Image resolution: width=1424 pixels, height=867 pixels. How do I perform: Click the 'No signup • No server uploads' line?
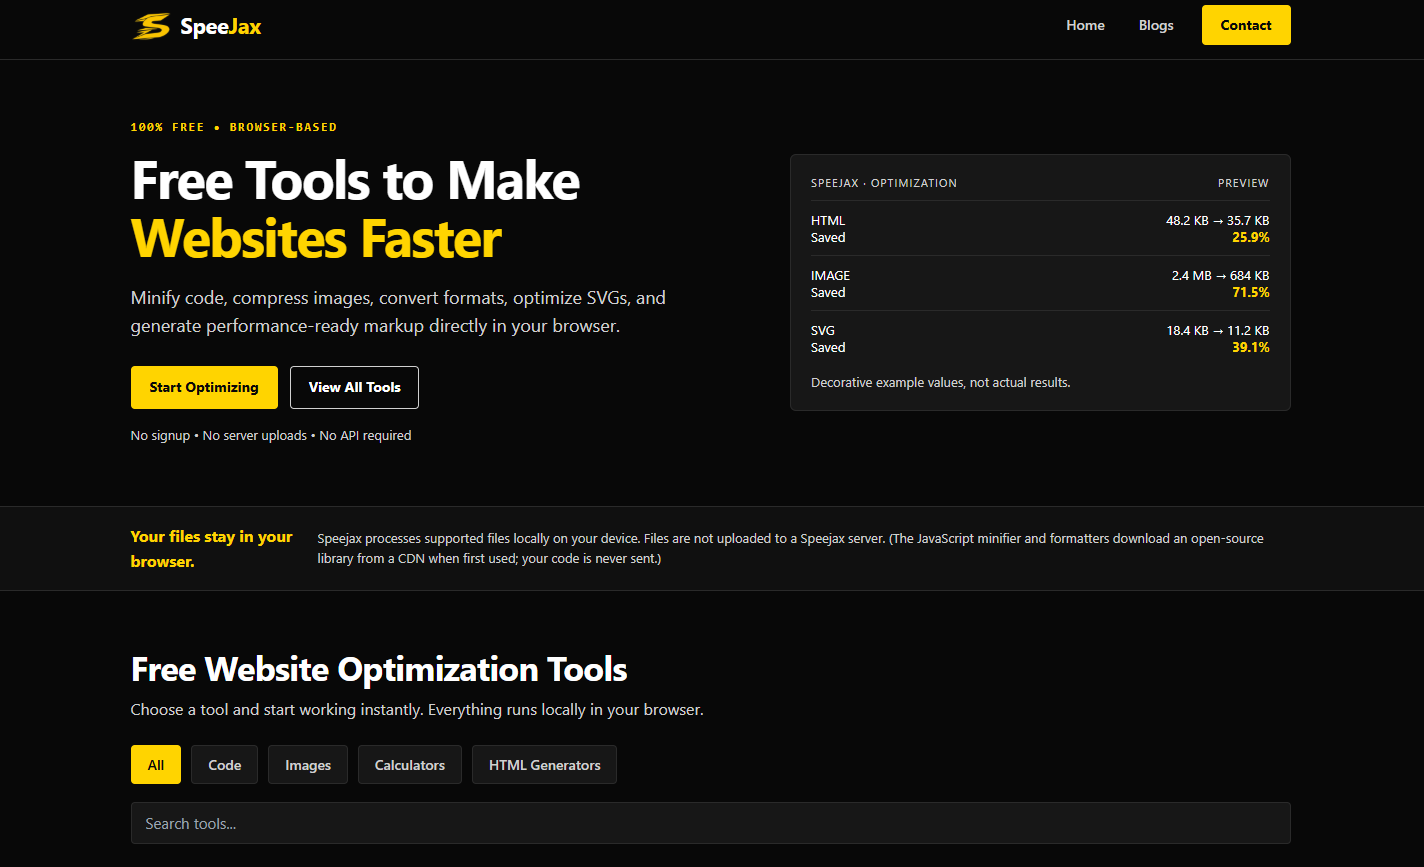271,435
